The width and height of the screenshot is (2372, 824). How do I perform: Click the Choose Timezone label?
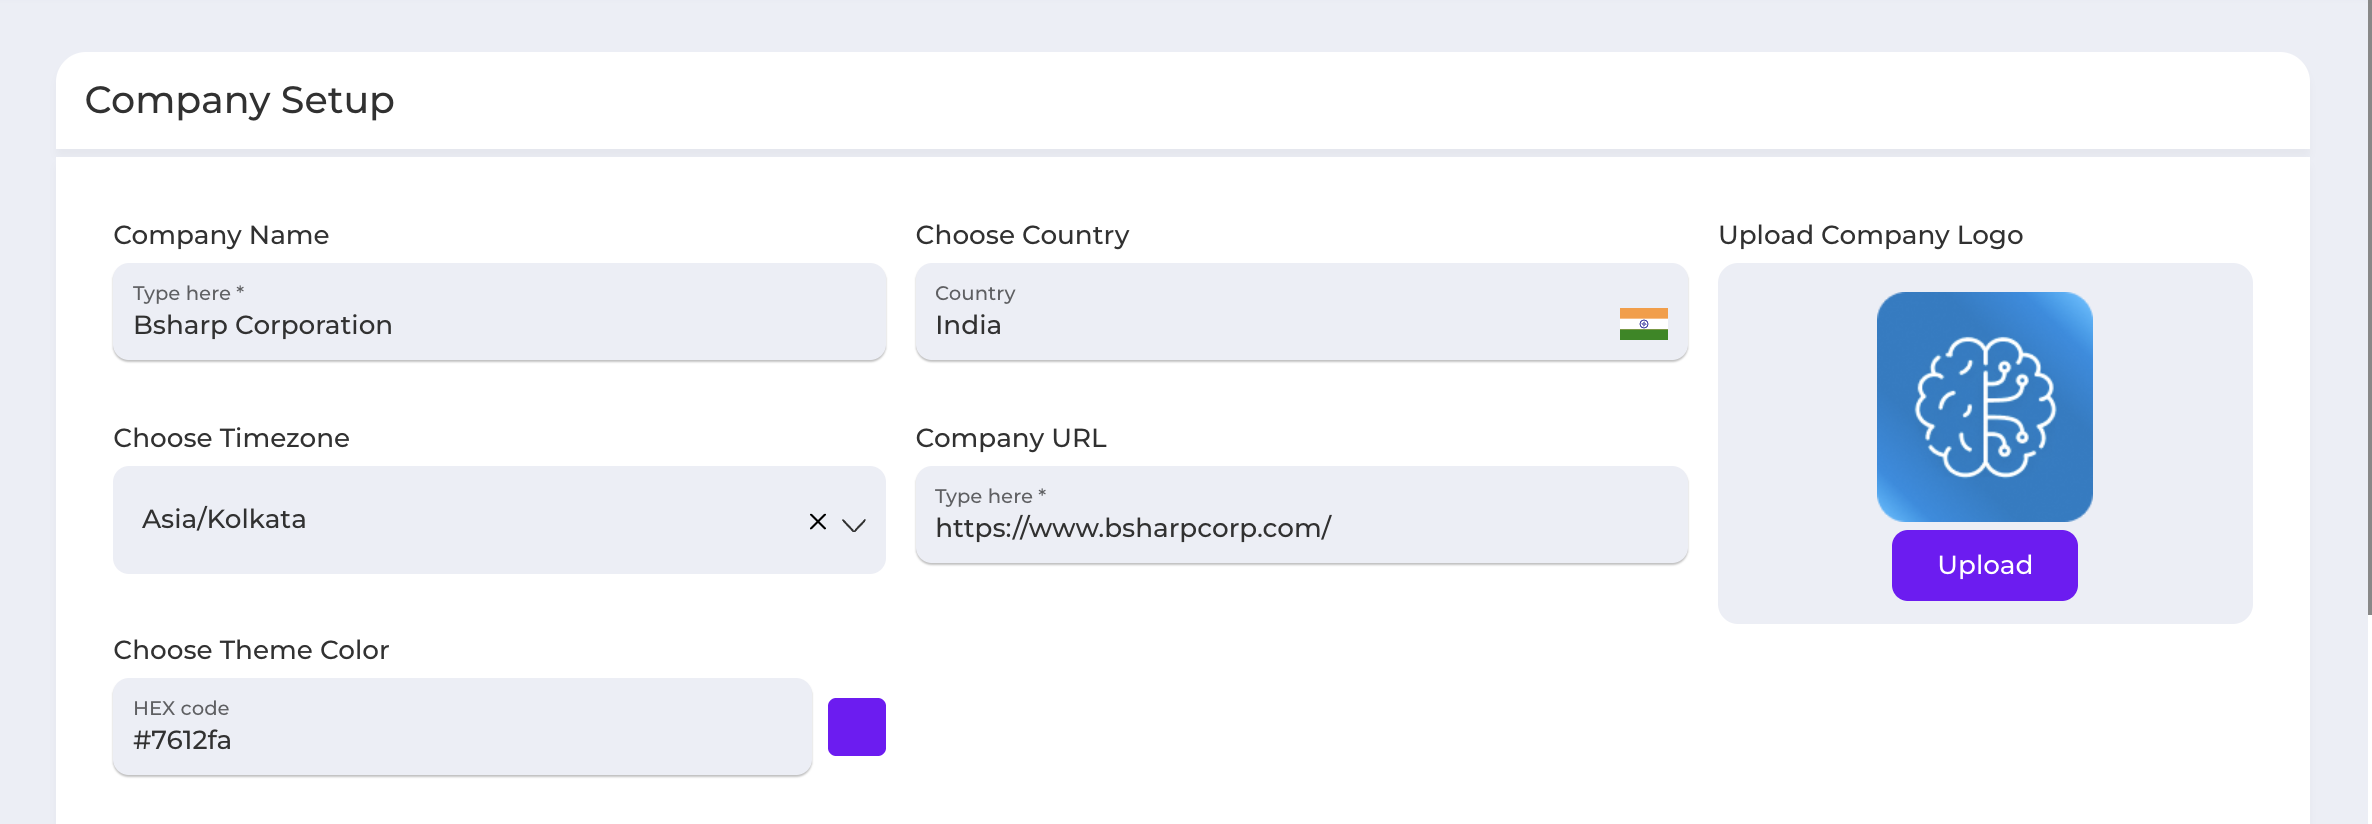231,438
